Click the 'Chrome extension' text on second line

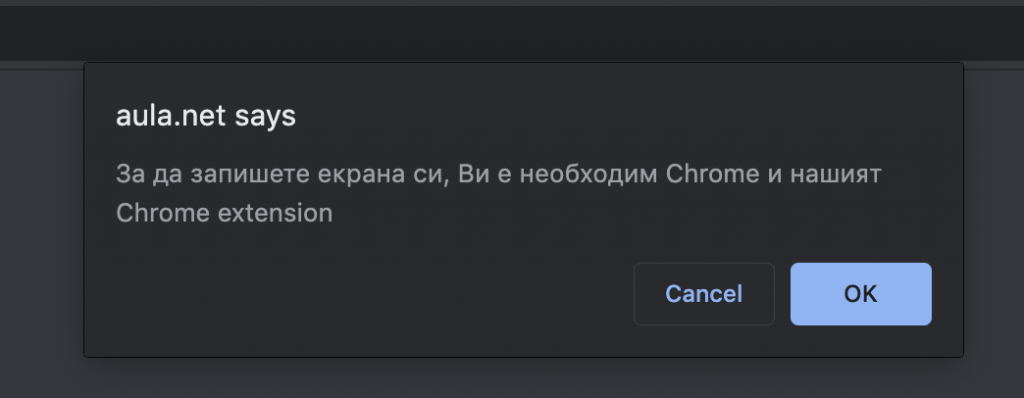coord(224,213)
